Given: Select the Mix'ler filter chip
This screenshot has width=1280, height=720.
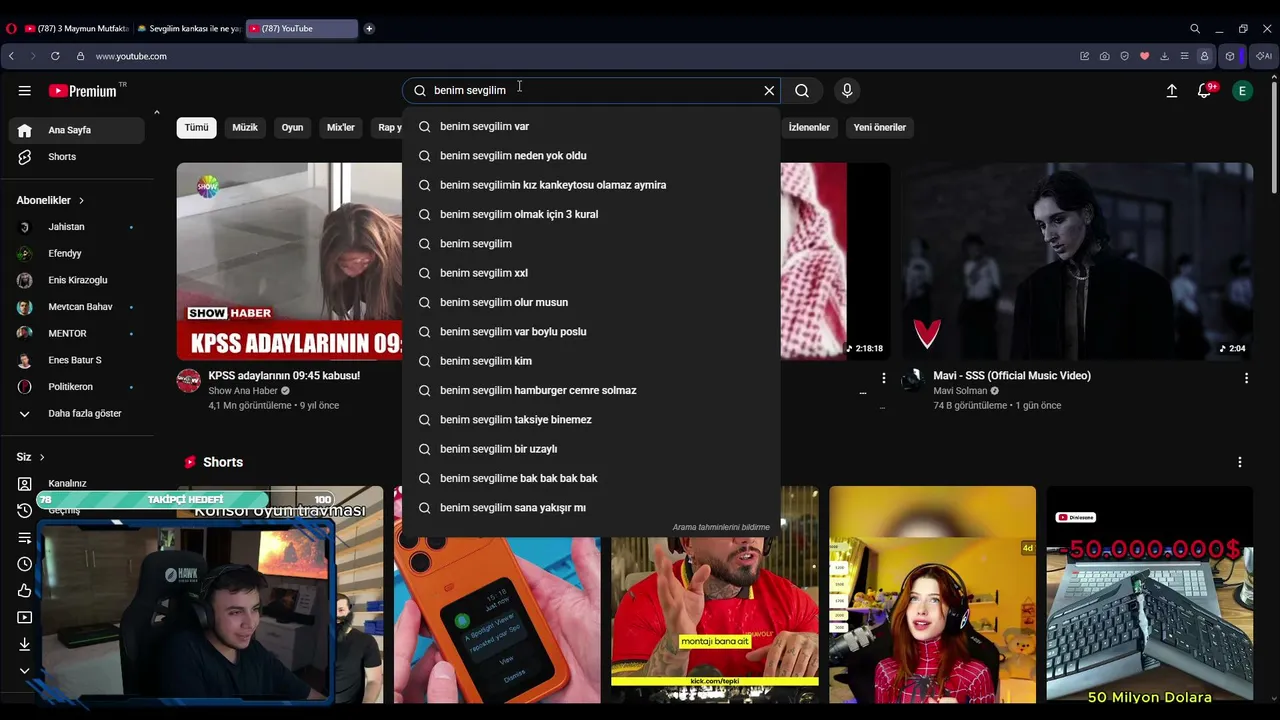Looking at the screenshot, I should coord(341,128).
